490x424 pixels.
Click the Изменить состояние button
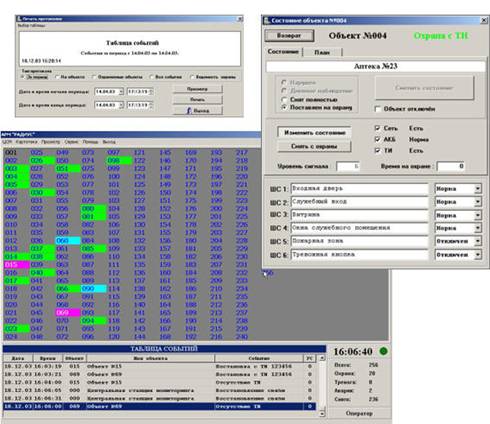314,133
